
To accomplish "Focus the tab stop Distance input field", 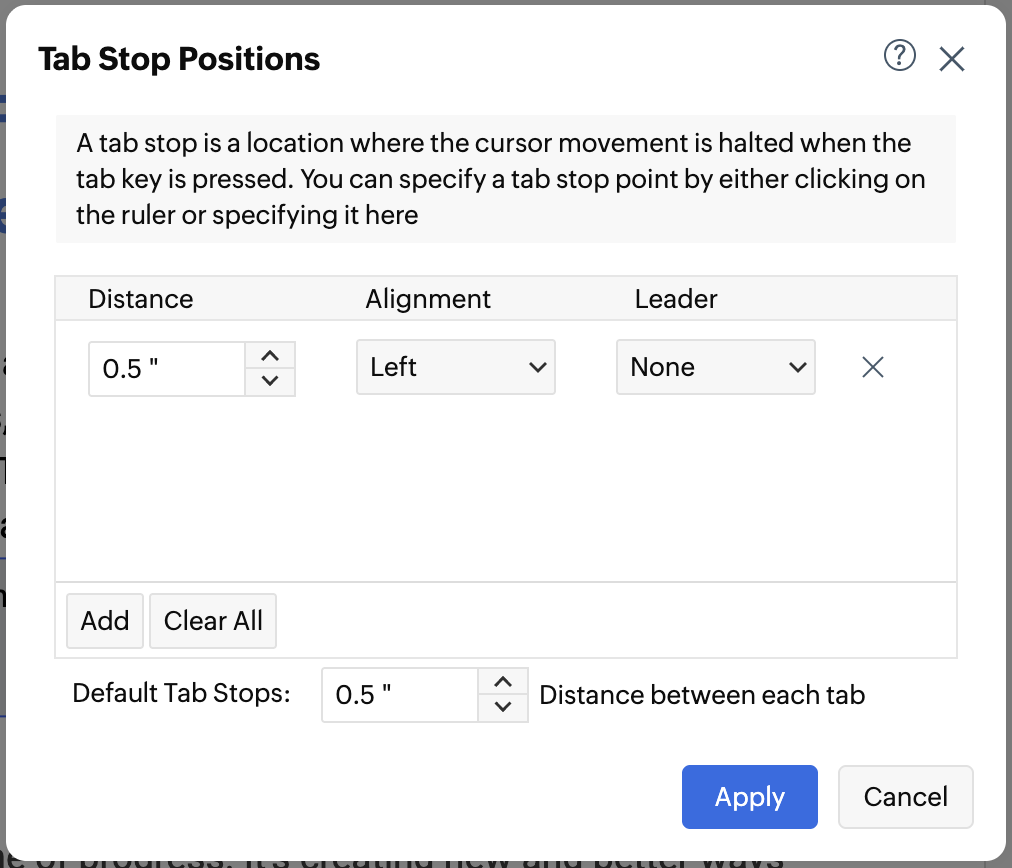I will [x=167, y=369].
